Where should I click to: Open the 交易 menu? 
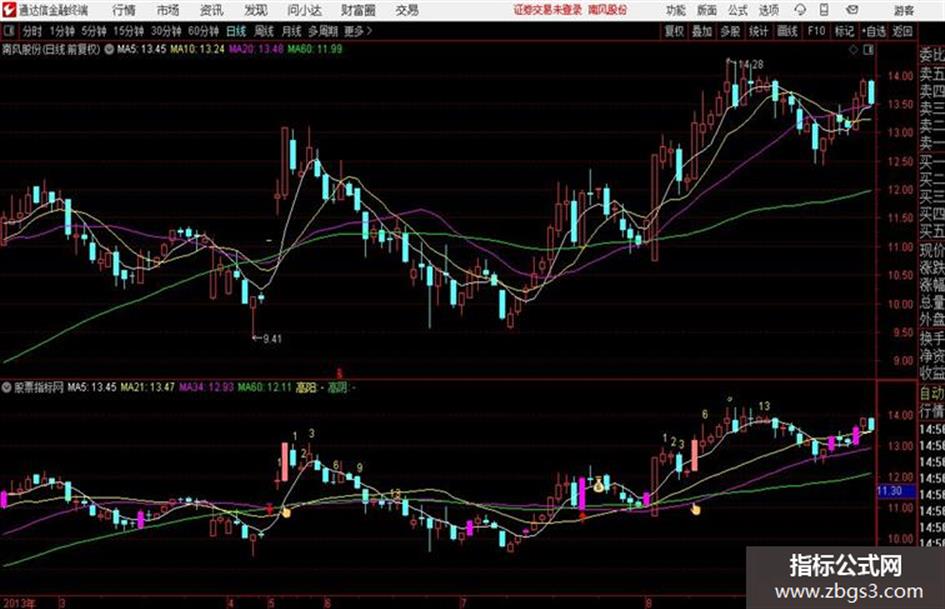pos(407,10)
